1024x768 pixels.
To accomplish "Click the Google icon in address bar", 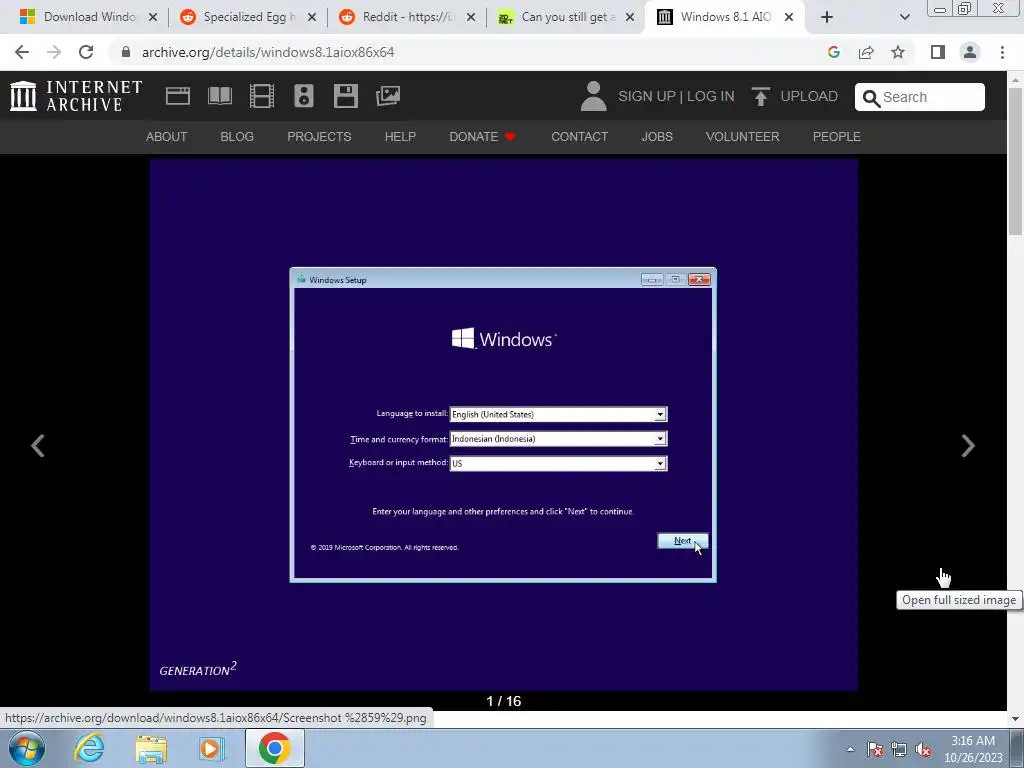I will 833,52.
